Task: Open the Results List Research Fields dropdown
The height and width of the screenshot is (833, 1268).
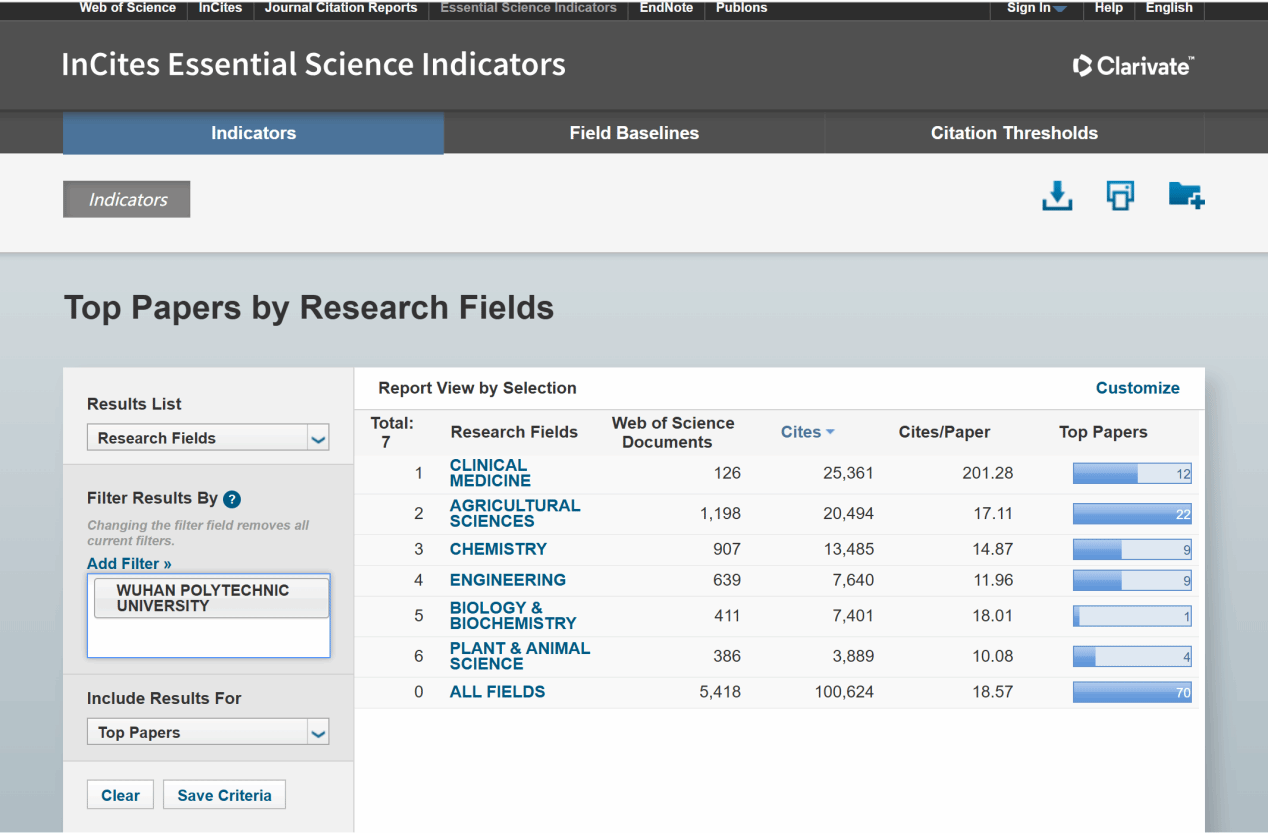Action: click(208, 438)
